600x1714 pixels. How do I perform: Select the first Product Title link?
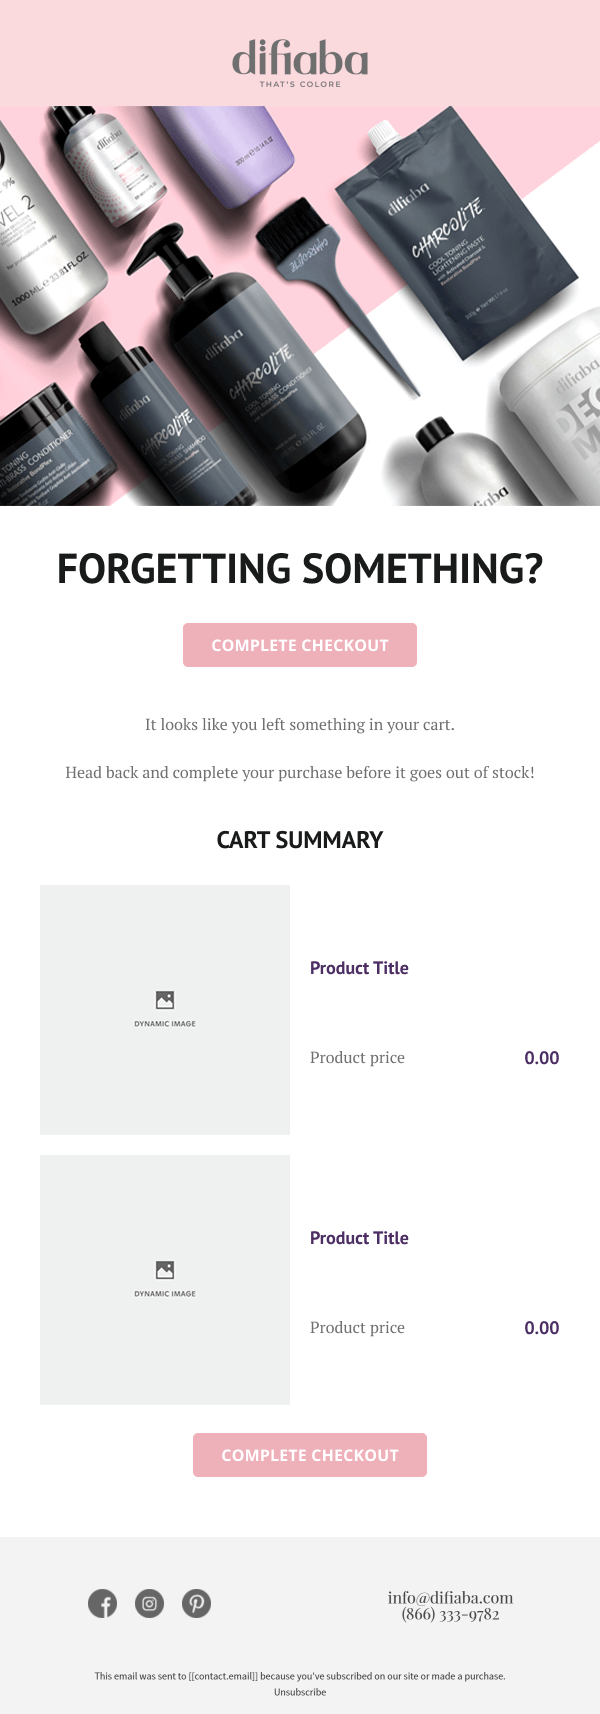(359, 968)
